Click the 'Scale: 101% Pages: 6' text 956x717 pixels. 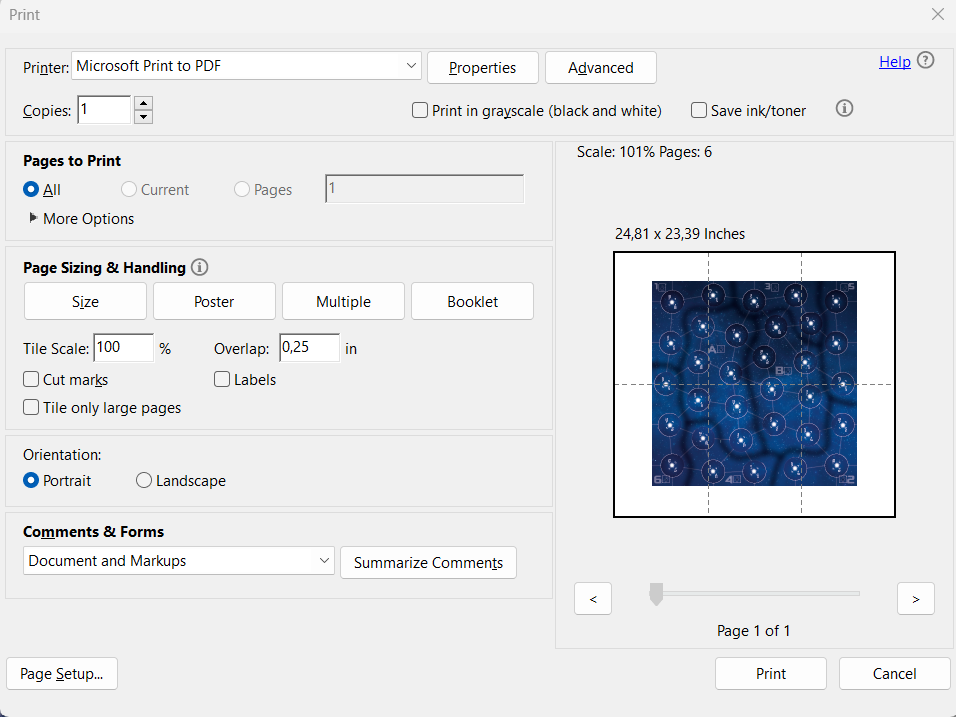click(x=644, y=152)
